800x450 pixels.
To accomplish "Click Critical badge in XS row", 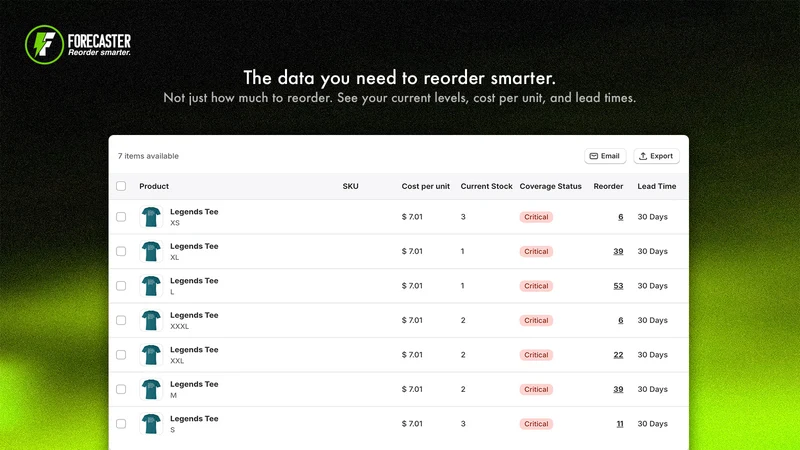I will 536,217.
